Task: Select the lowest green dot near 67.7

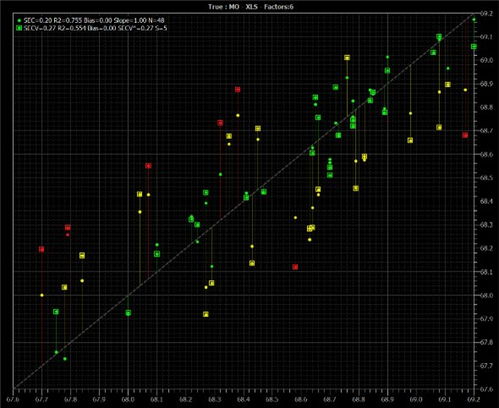Action: tap(65, 359)
